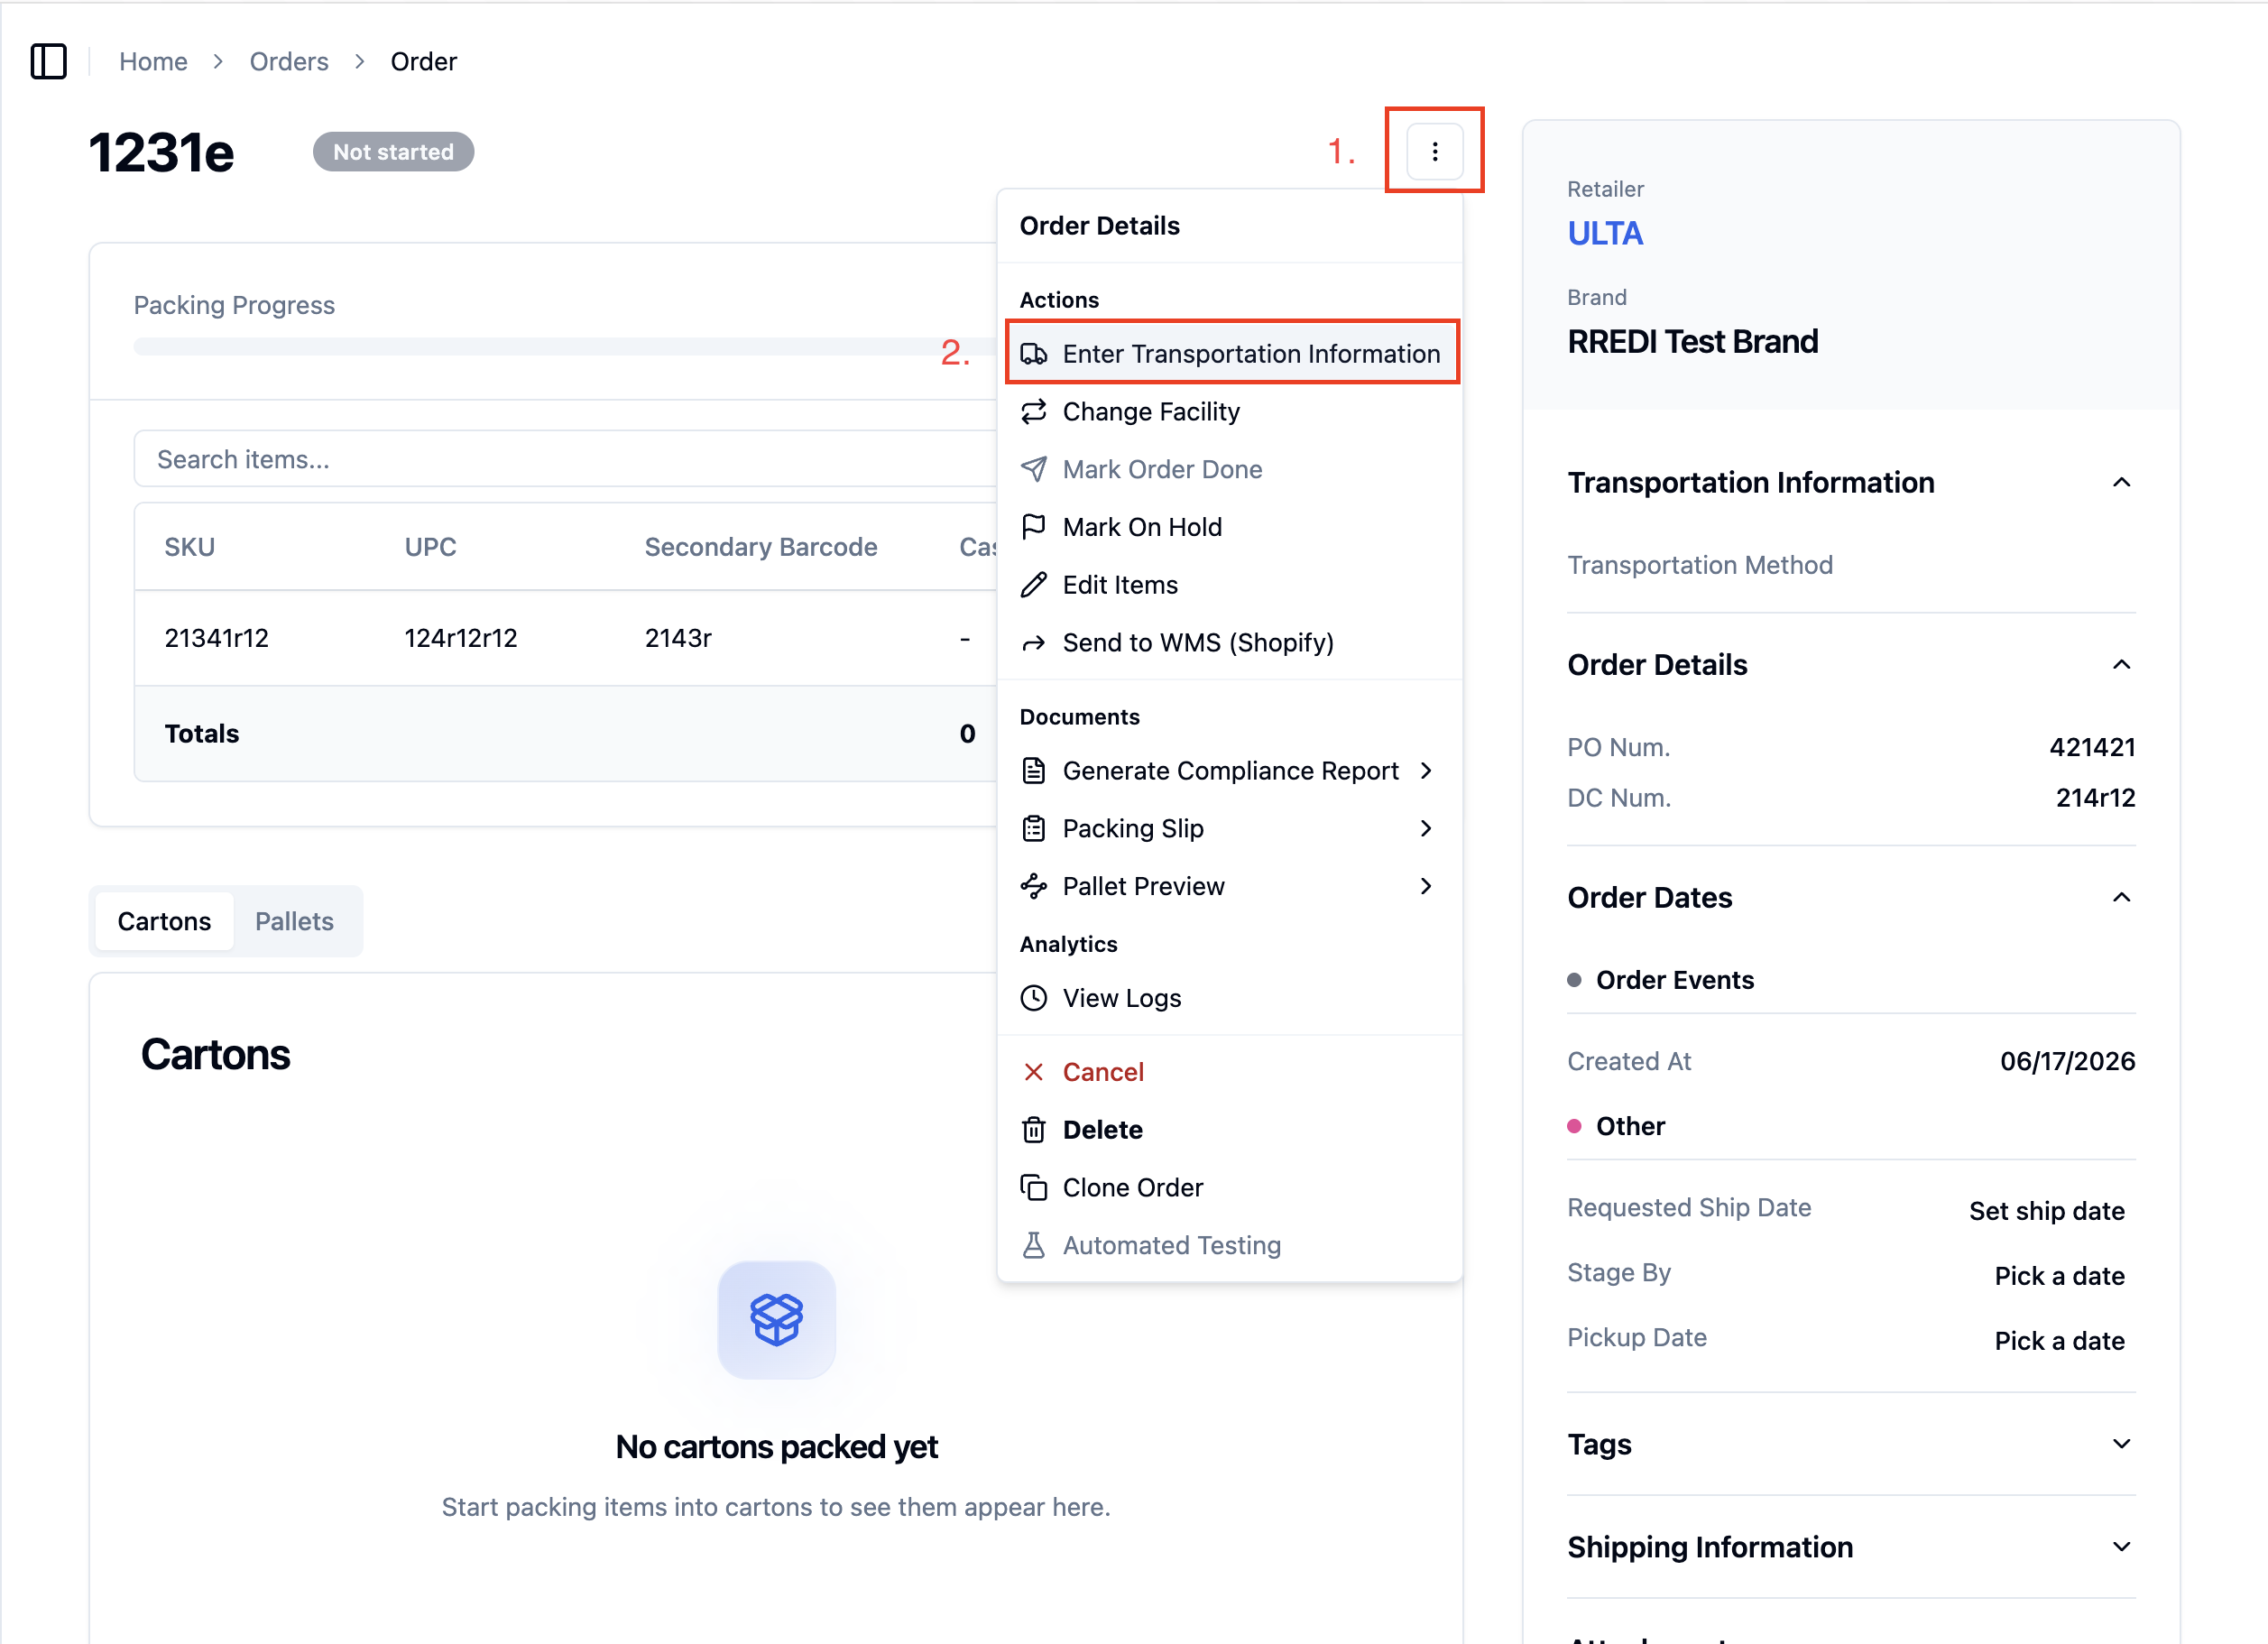
Task: Switch to the Pallets tab
Action: point(294,921)
